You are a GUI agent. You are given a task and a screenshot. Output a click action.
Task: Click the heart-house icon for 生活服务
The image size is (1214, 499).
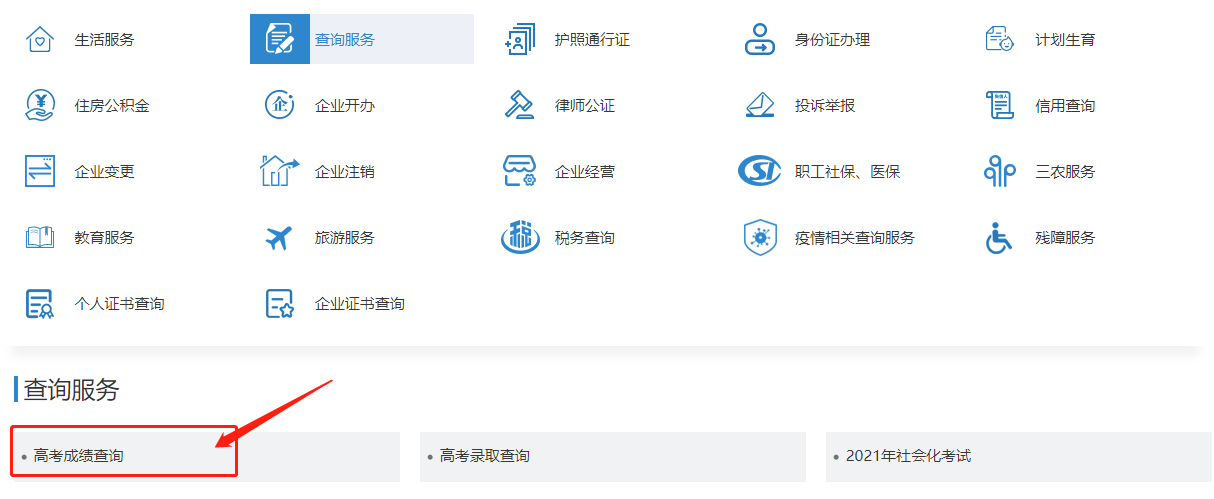[39, 40]
